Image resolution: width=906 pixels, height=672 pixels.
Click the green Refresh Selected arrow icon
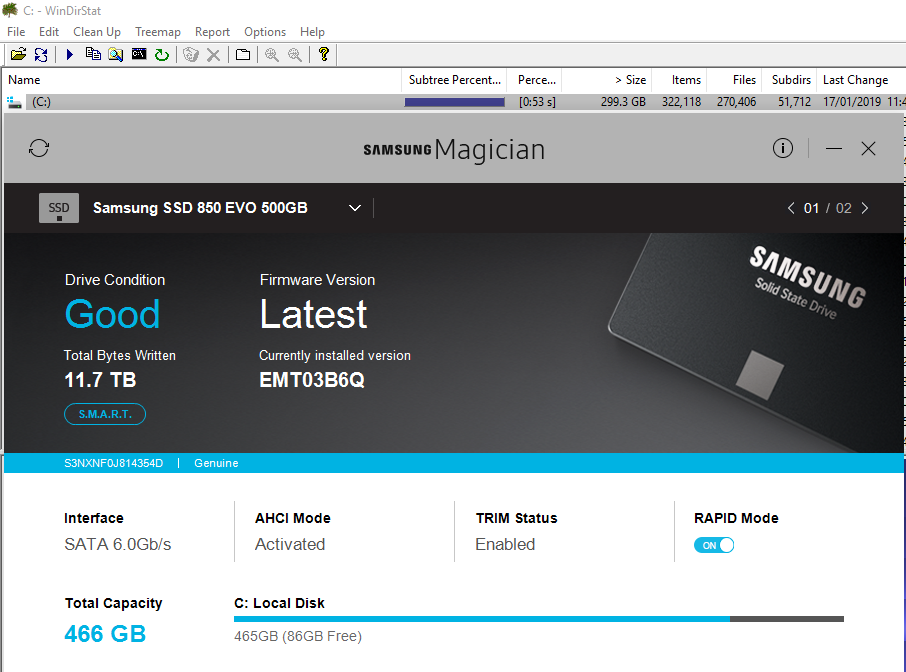click(162, 54)
